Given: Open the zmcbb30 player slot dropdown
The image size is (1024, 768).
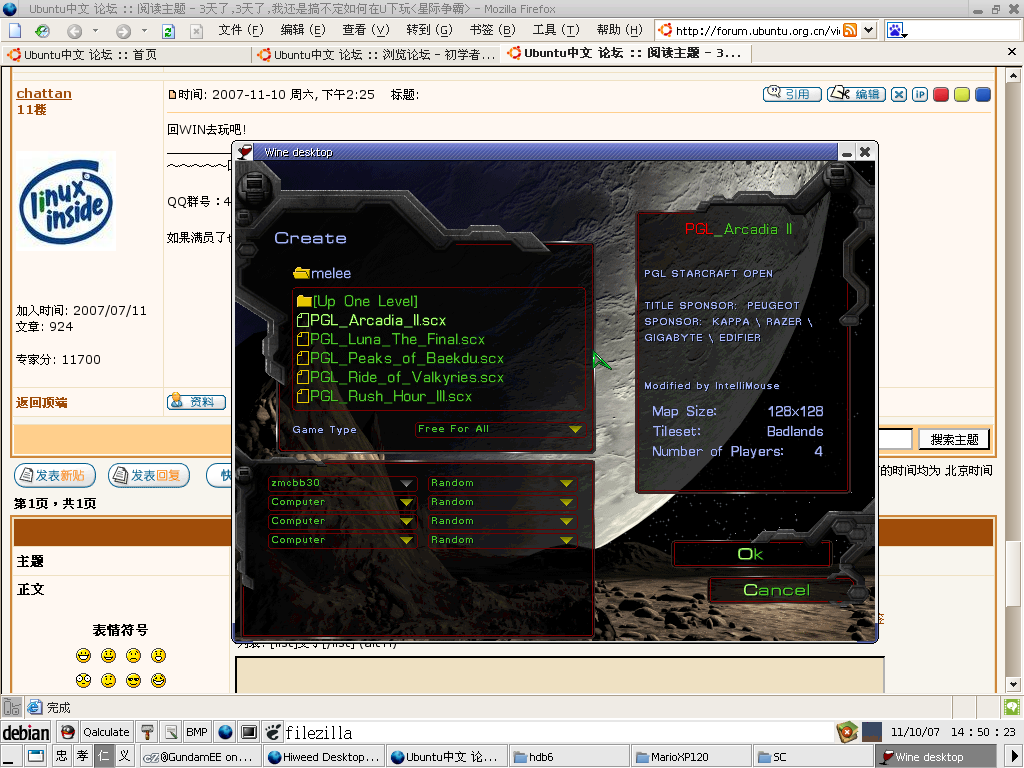Looking at the screenshot, I should click(342, 483).
